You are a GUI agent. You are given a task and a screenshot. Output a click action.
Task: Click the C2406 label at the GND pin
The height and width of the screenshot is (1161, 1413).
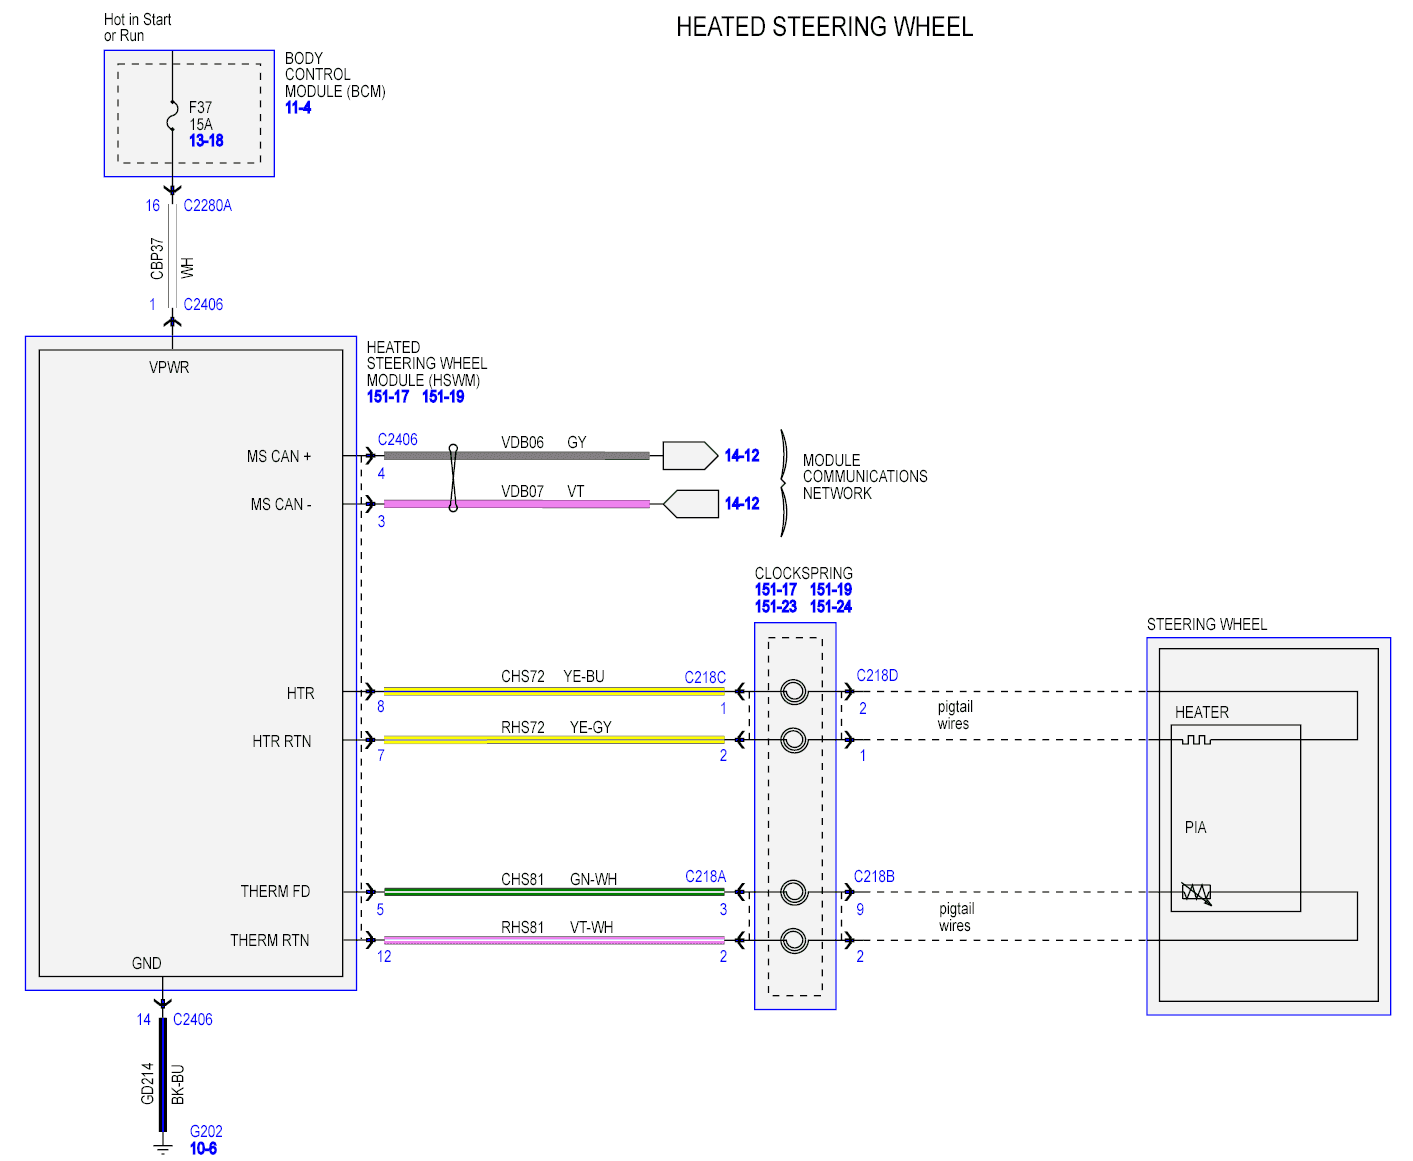coord(193,1020)
